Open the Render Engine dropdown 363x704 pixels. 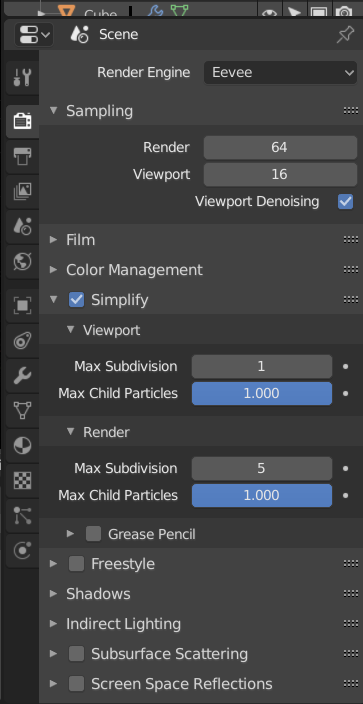coord(280,72)
